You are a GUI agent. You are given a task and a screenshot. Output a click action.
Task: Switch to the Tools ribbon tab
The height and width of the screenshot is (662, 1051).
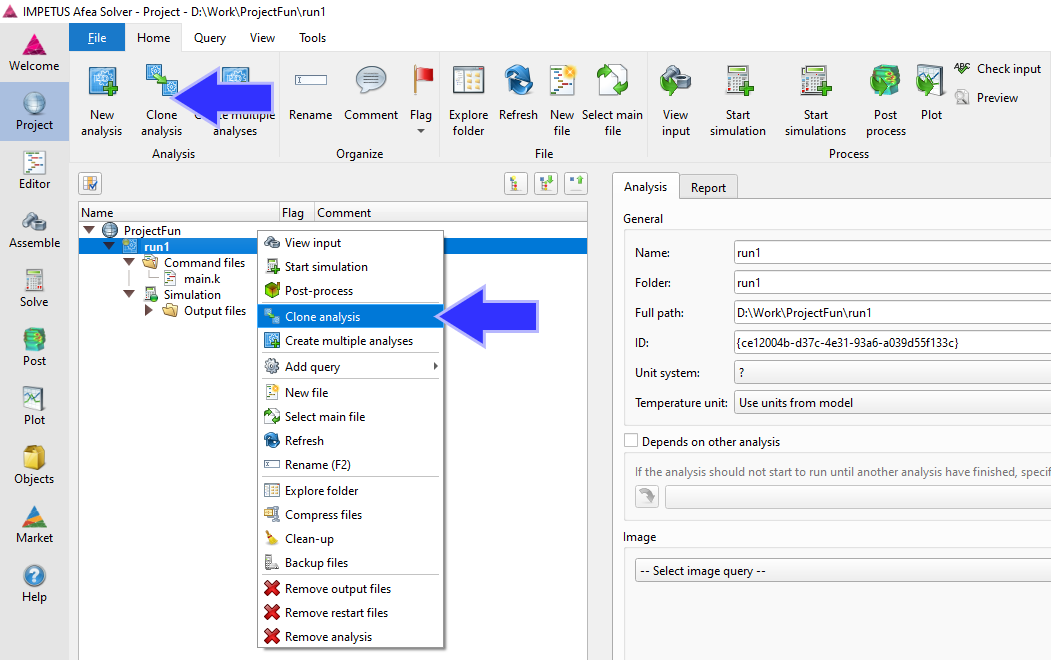point(312,38)
